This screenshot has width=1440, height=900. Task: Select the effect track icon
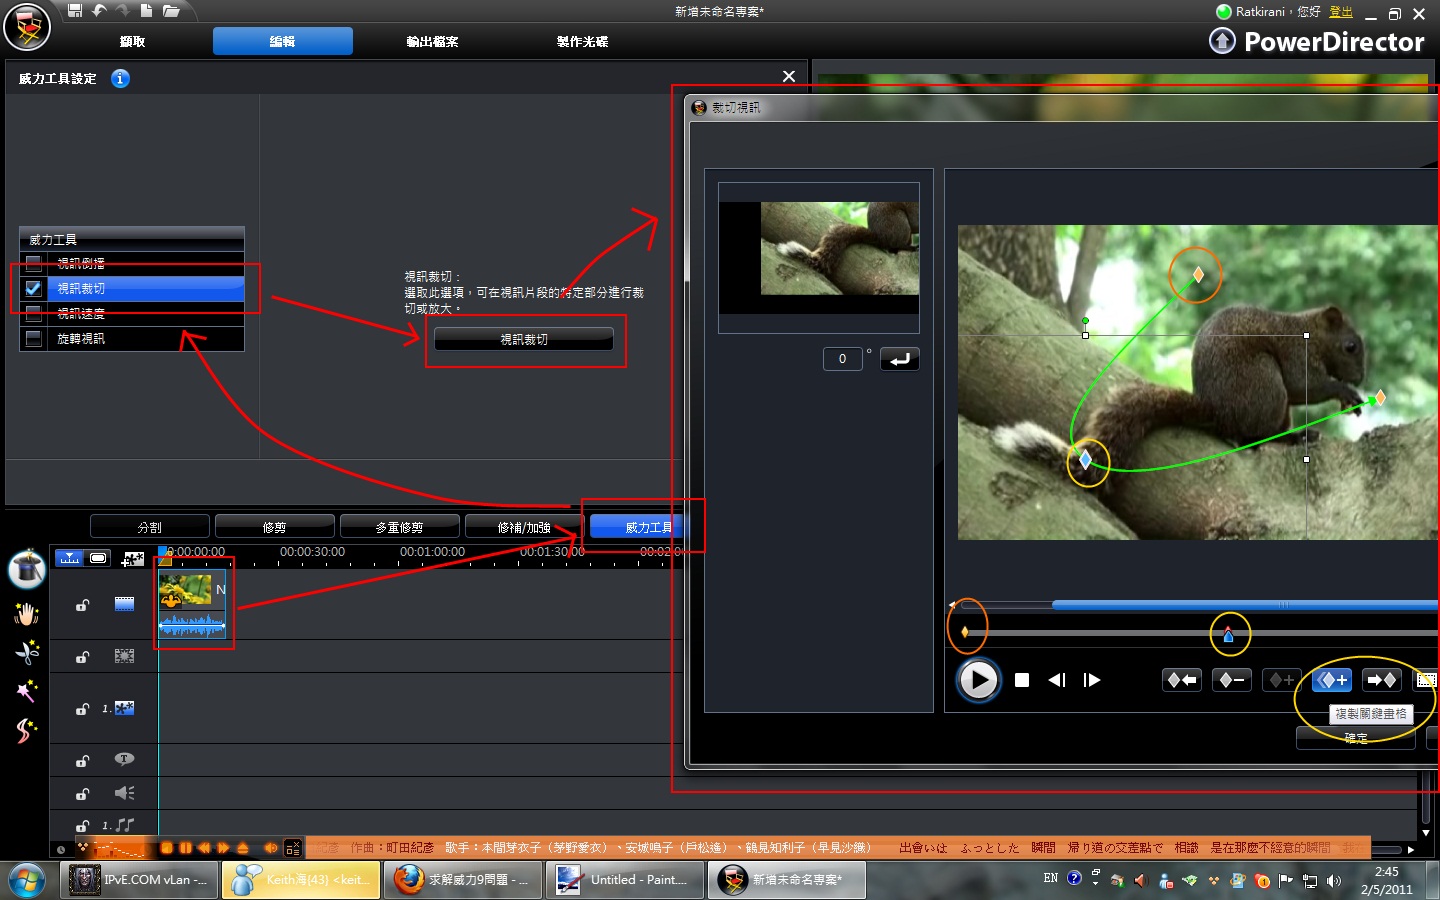coord(124,656)
